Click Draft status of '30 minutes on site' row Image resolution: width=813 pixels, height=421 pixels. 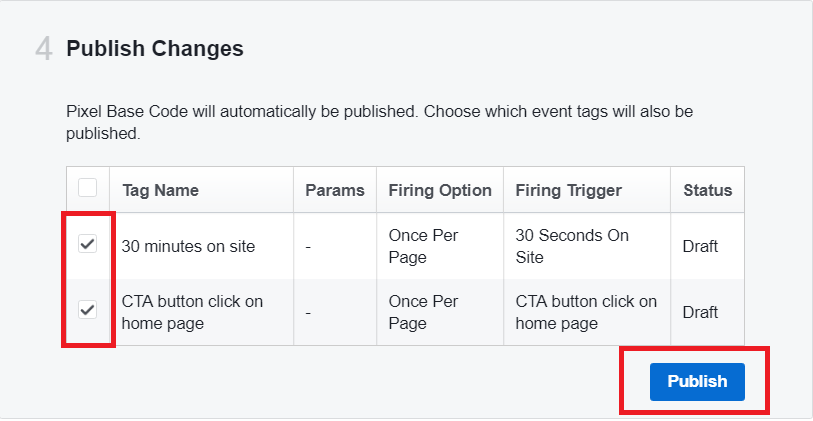[x=700, y=246]
